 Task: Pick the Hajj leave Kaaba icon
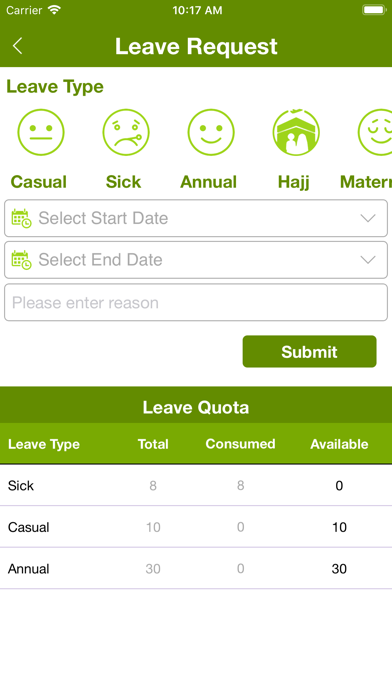tap(296, 132)
